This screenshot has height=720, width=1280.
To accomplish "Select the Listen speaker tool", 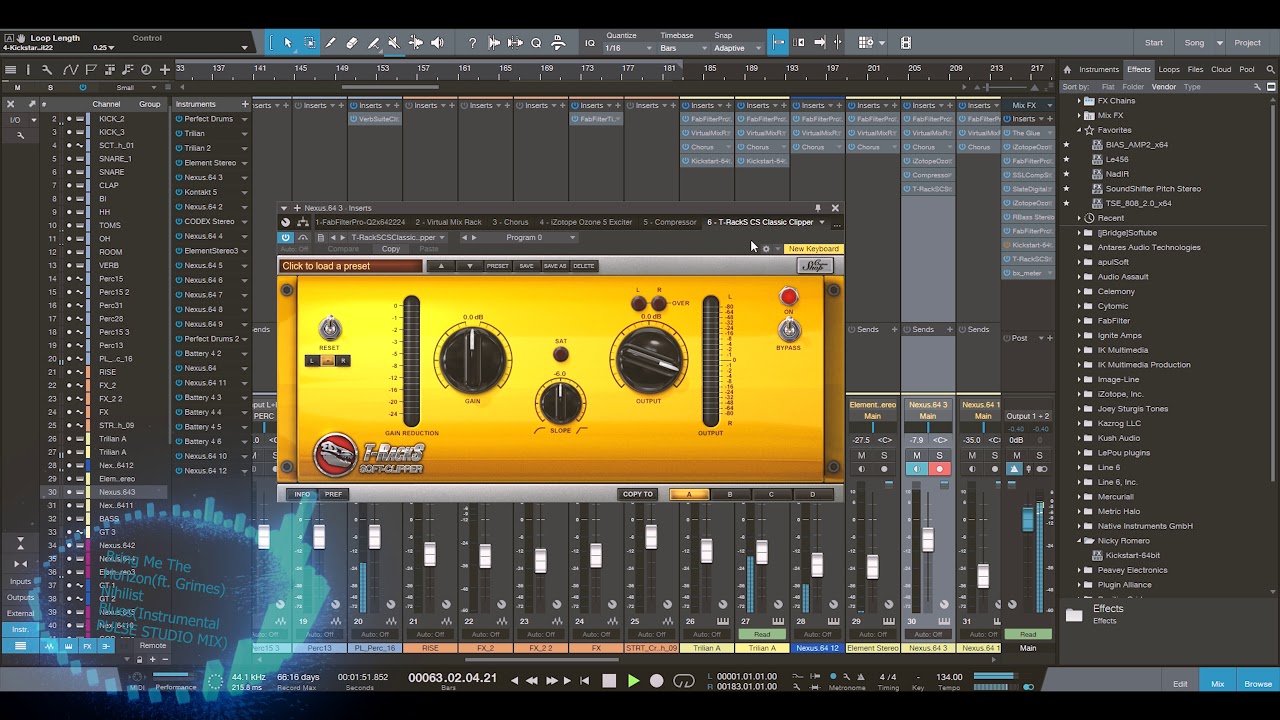I will (437, 43).
